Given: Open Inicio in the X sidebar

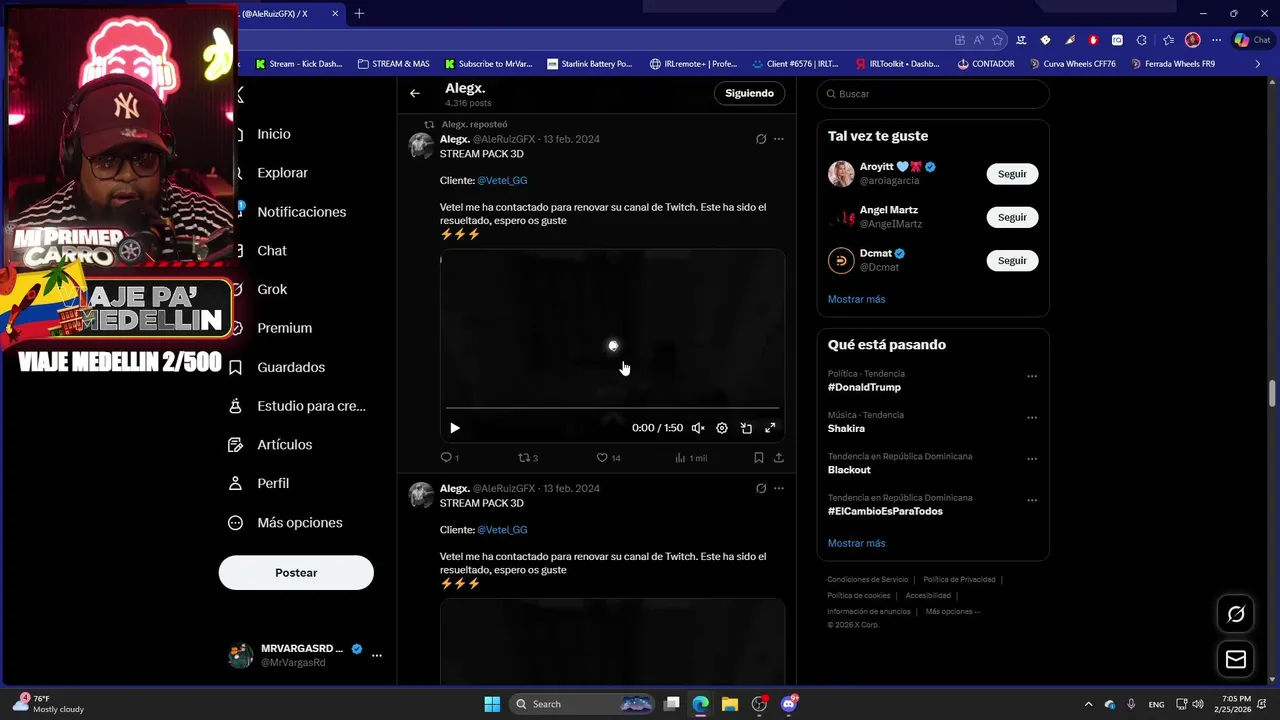Looking at the screenshot, I should click(273, 134).
